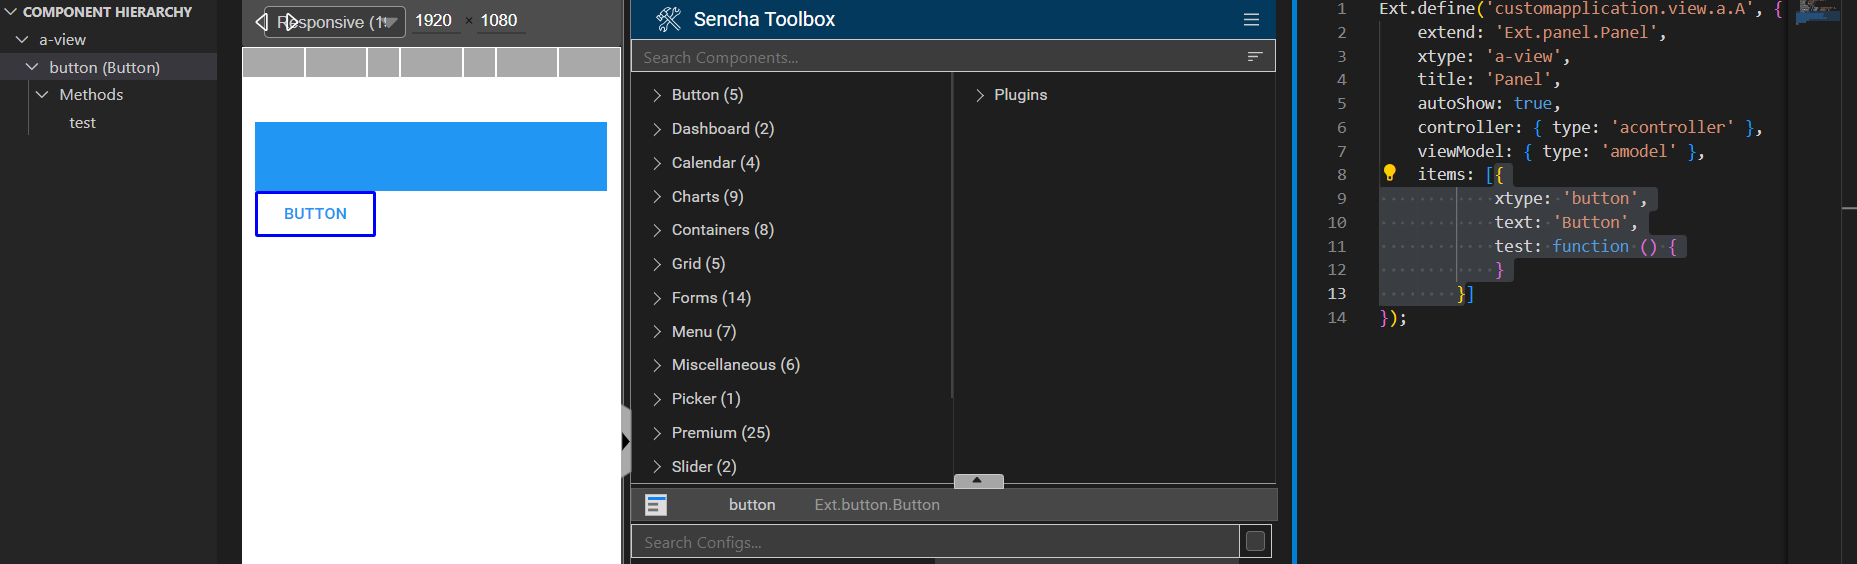The image size is (1857, 564).
Task: Click the Search Components field
Action: point(940,57)
